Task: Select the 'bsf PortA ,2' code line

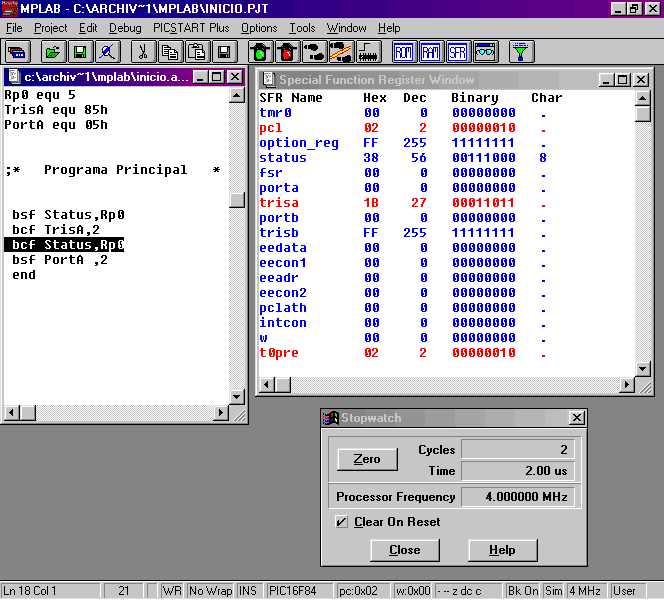Action: (x=62, y=260)
